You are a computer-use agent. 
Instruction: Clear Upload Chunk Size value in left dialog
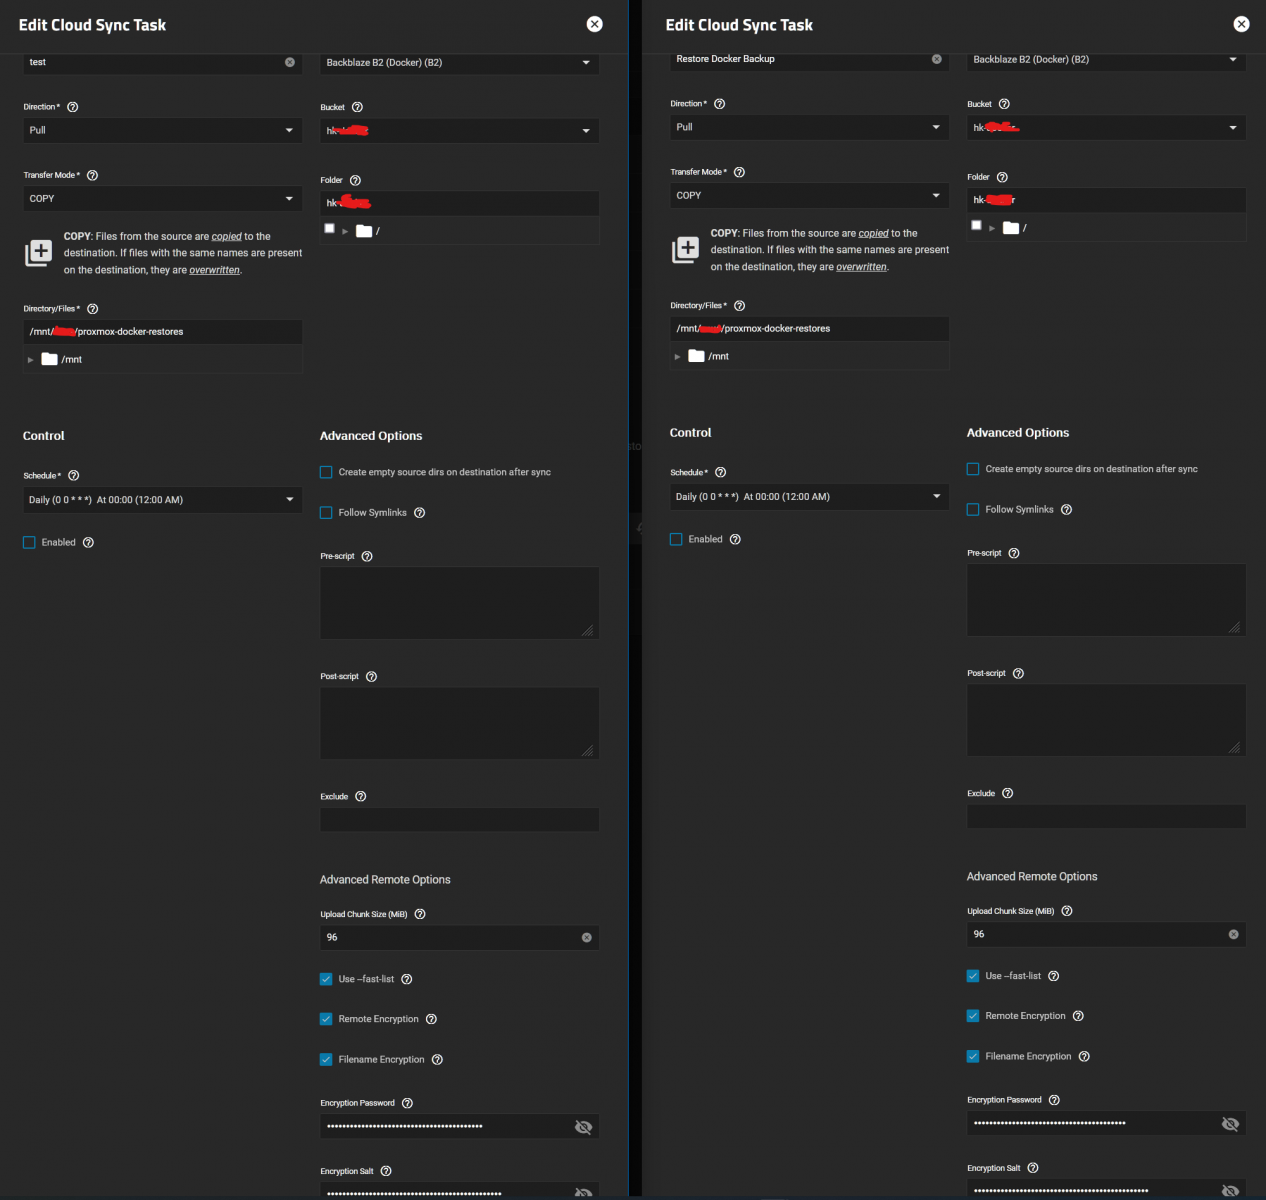click(x=587, y=938)
